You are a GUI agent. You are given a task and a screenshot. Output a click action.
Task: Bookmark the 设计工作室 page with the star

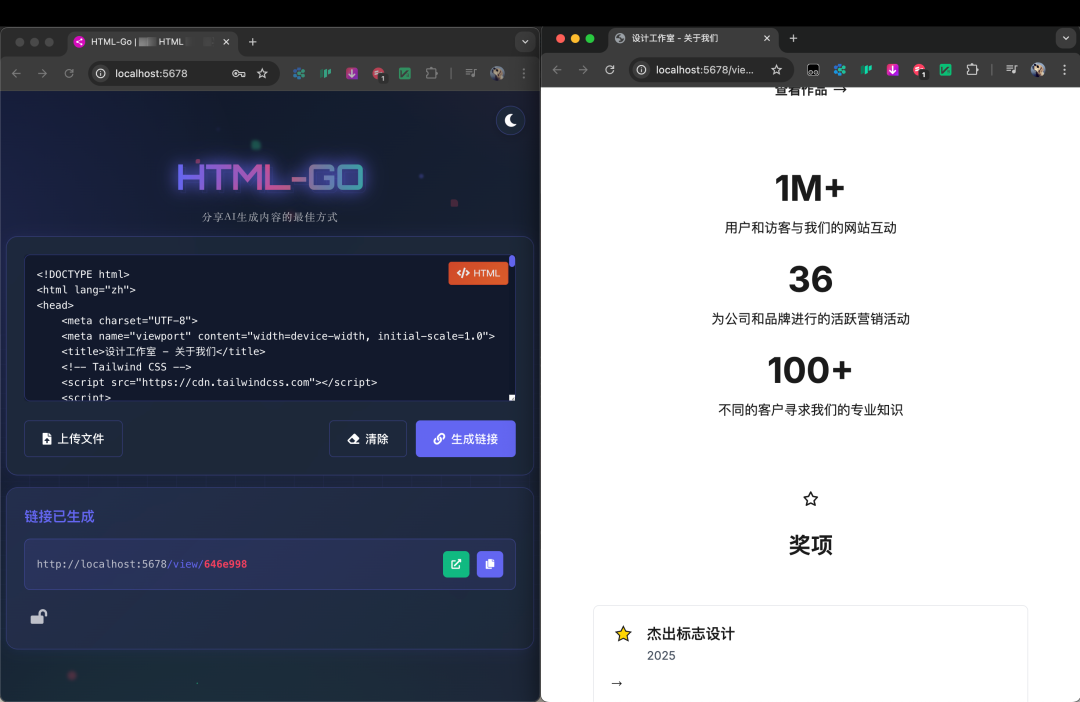(x=776, y=70)
